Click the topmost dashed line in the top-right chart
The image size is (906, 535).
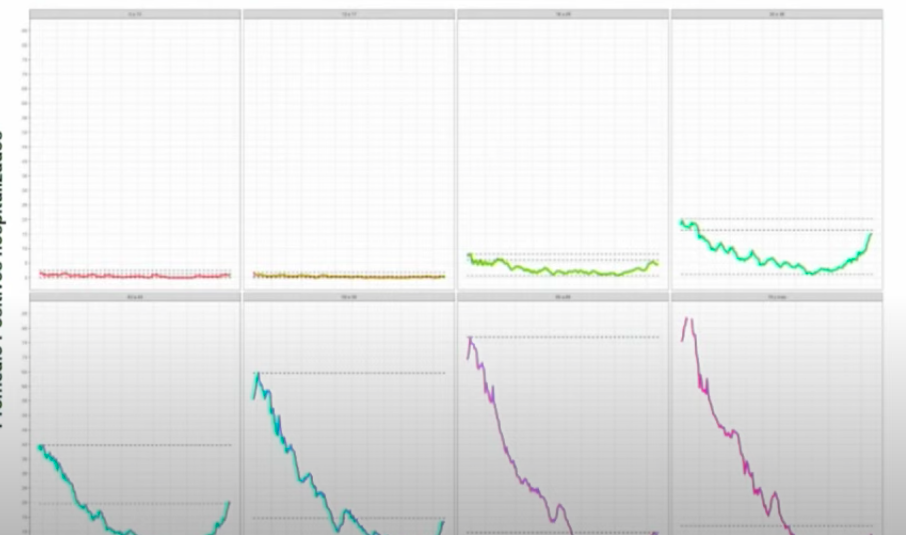coord(800,219)
